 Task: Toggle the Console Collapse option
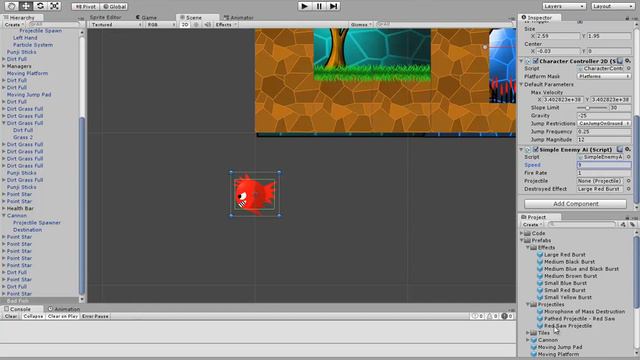[x=33, y=316]
